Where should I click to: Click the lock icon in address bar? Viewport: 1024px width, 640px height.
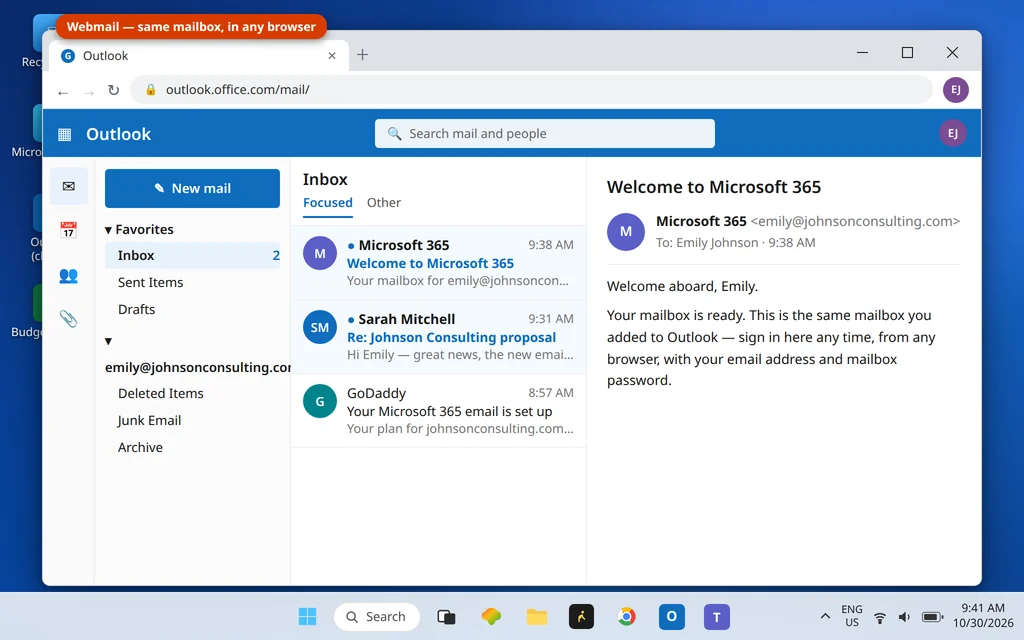150,89
